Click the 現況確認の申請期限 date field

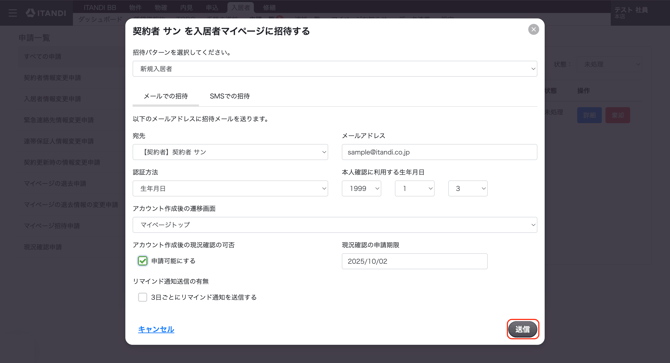coord(414,261)
